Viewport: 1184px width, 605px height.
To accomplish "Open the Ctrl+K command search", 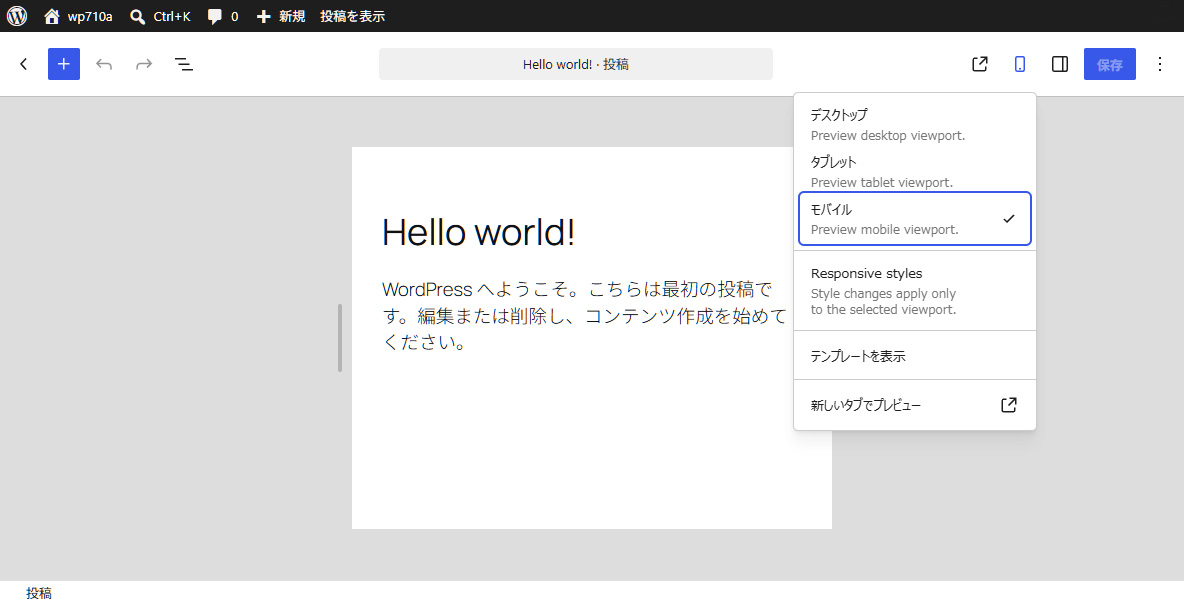I will [x=160, y=16].
